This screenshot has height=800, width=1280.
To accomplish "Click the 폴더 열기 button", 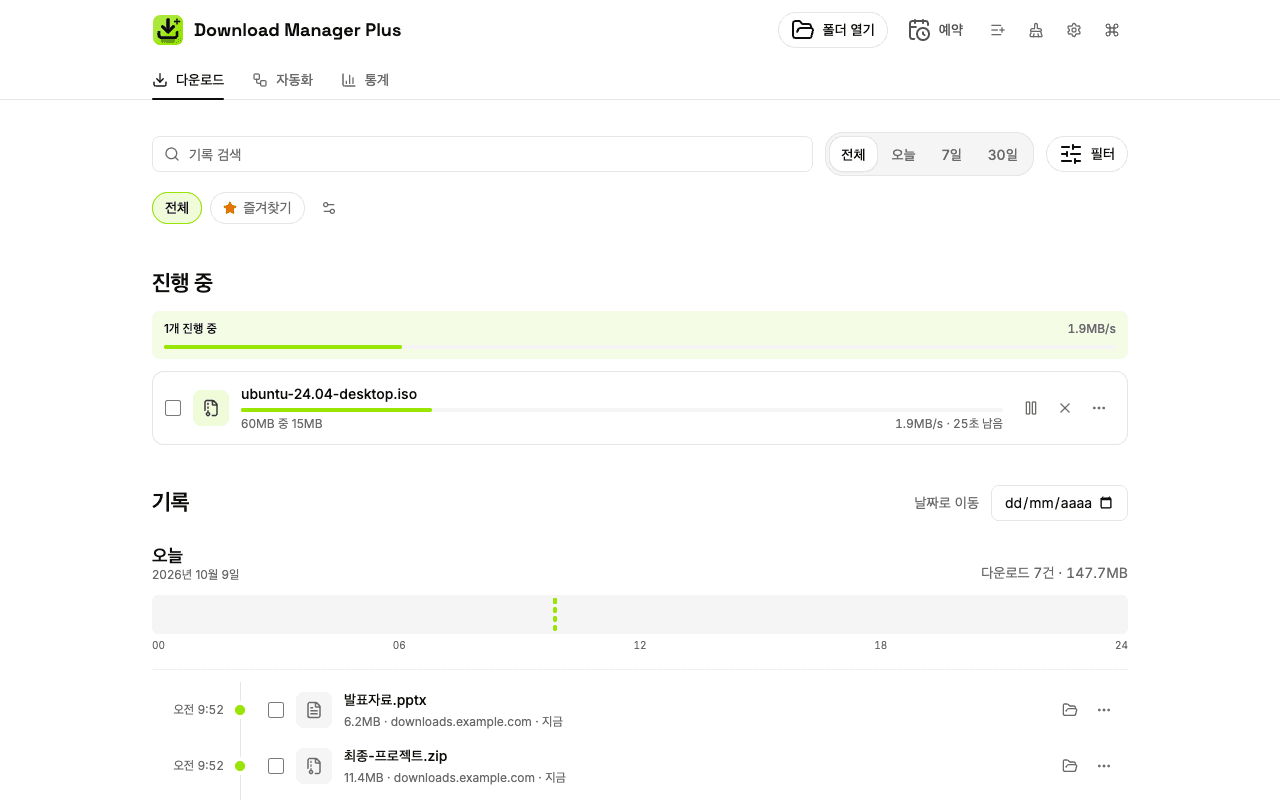I will click(833, 30).
